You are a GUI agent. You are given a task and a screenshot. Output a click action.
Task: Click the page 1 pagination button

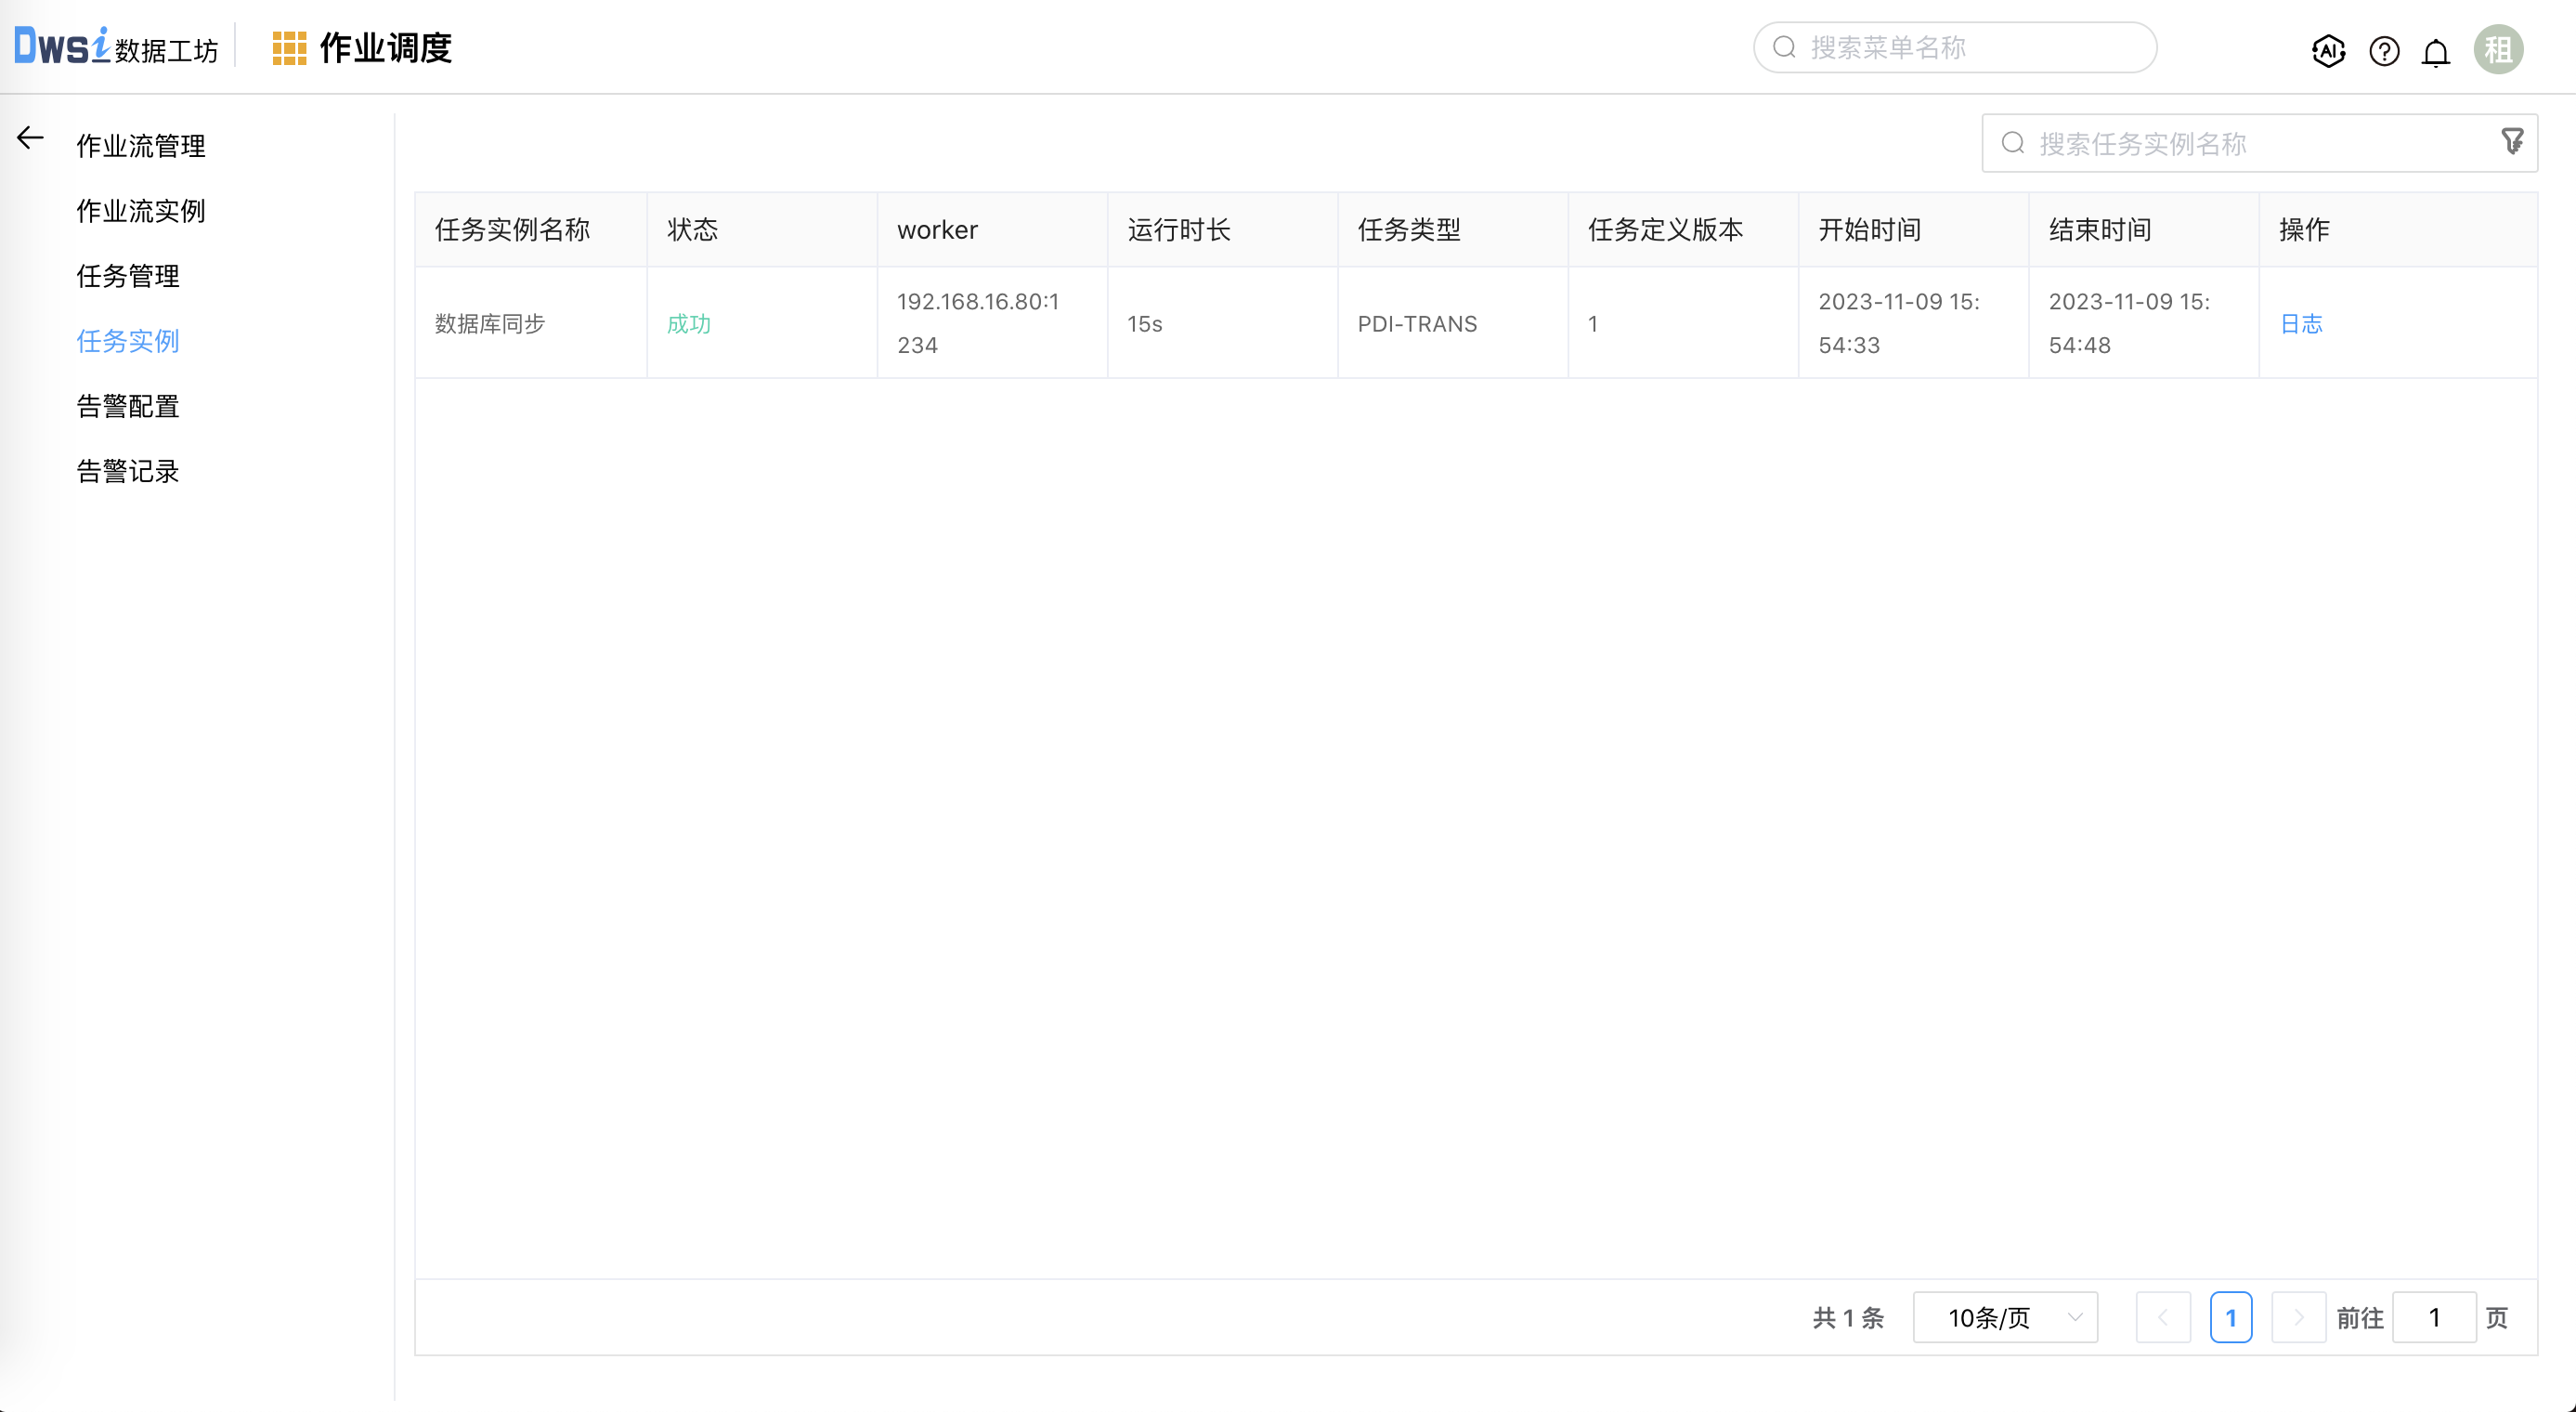(2232, 1317)
